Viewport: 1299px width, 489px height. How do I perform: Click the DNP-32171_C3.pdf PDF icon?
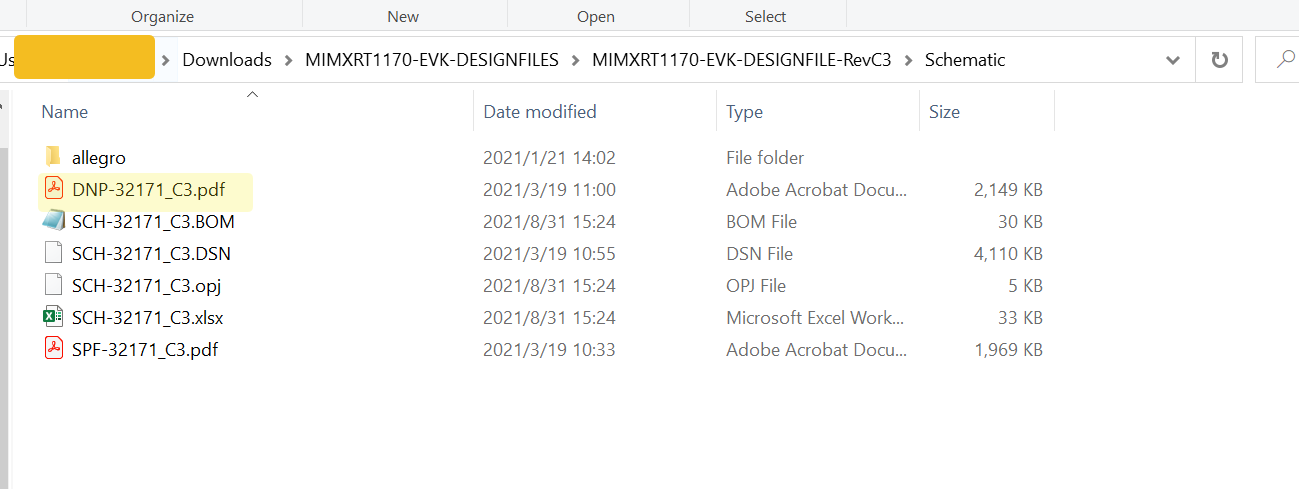tap(53, 189)
